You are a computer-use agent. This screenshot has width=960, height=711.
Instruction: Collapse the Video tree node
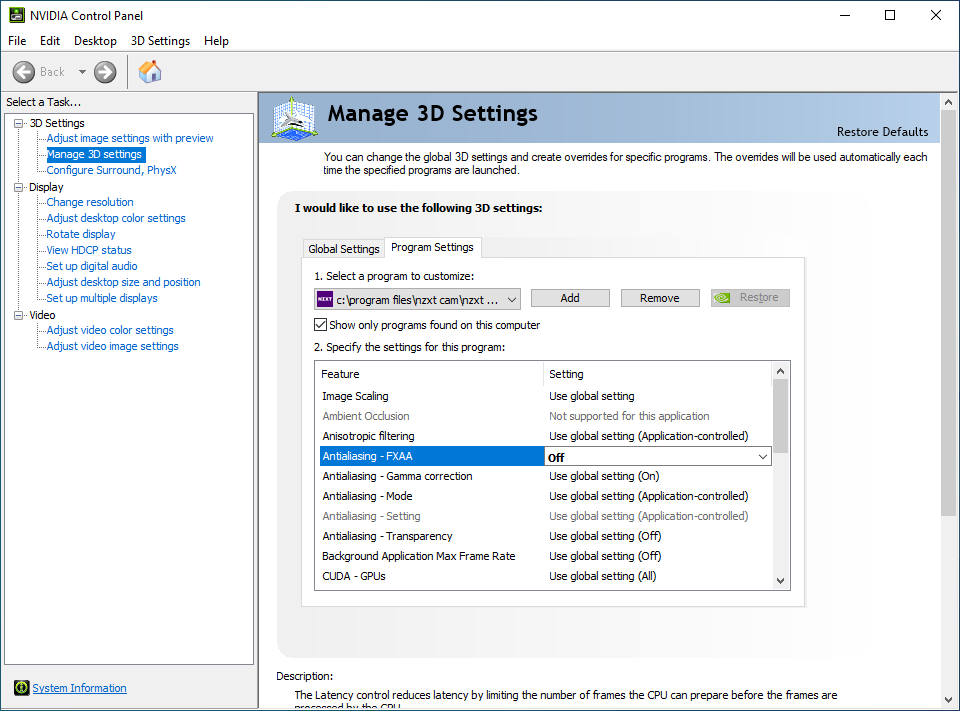tap(18, 315)
